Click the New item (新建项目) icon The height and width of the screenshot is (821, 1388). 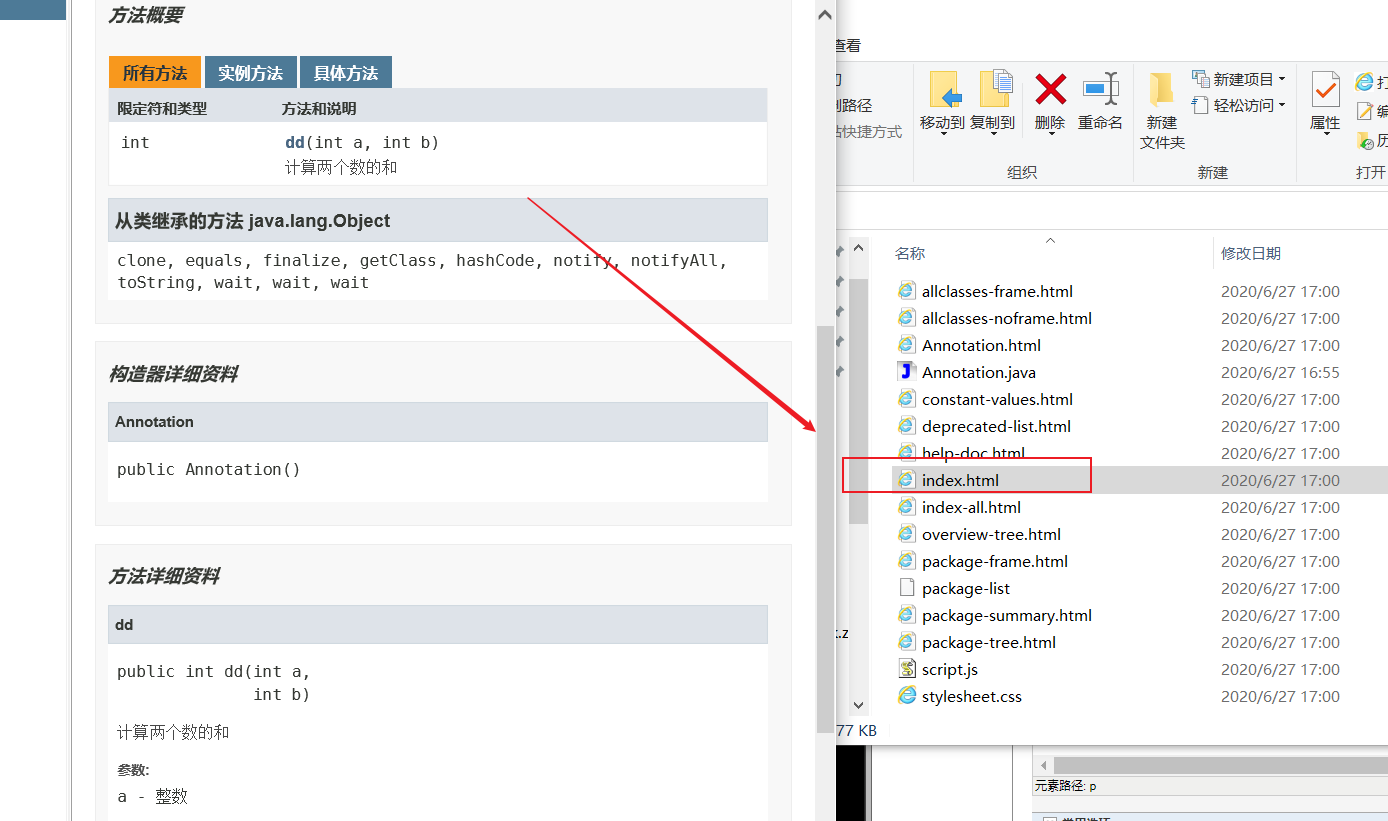point(1201,79)
